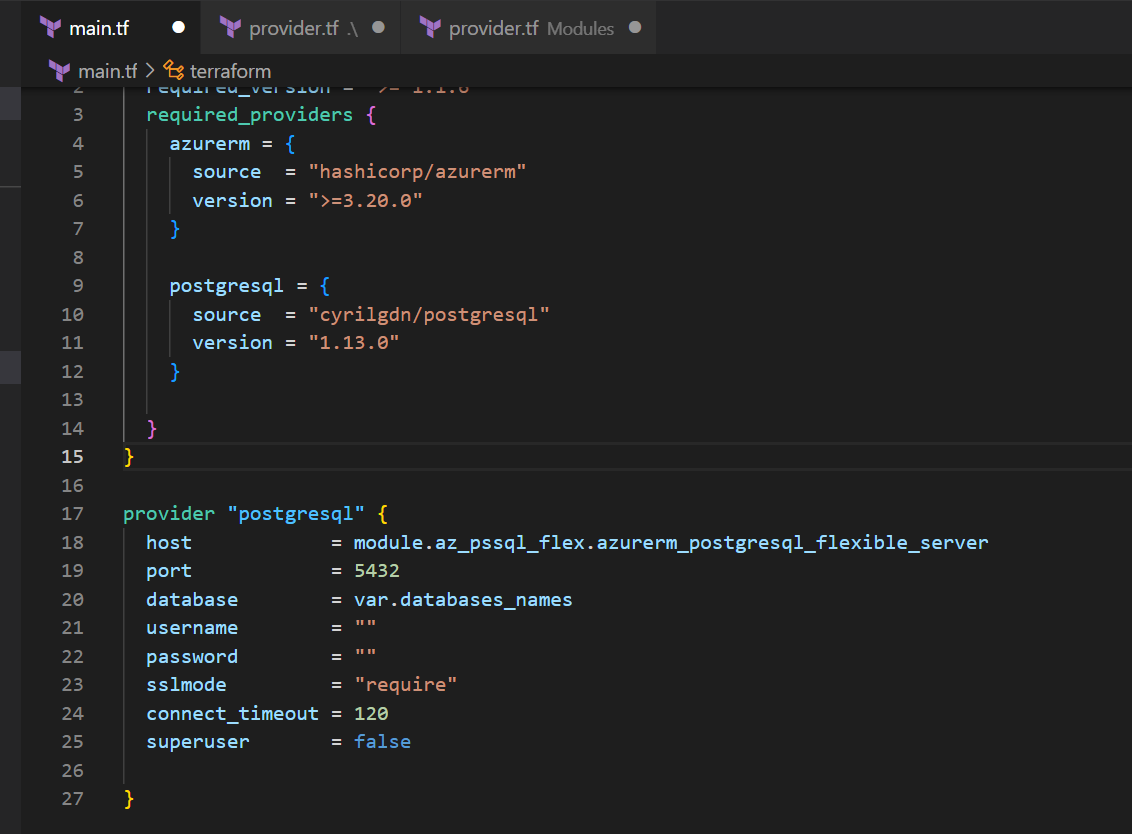Screen dimensions: 1132x834
Task: Open the provider.tf .\ tab
Action: coord(302,28)
